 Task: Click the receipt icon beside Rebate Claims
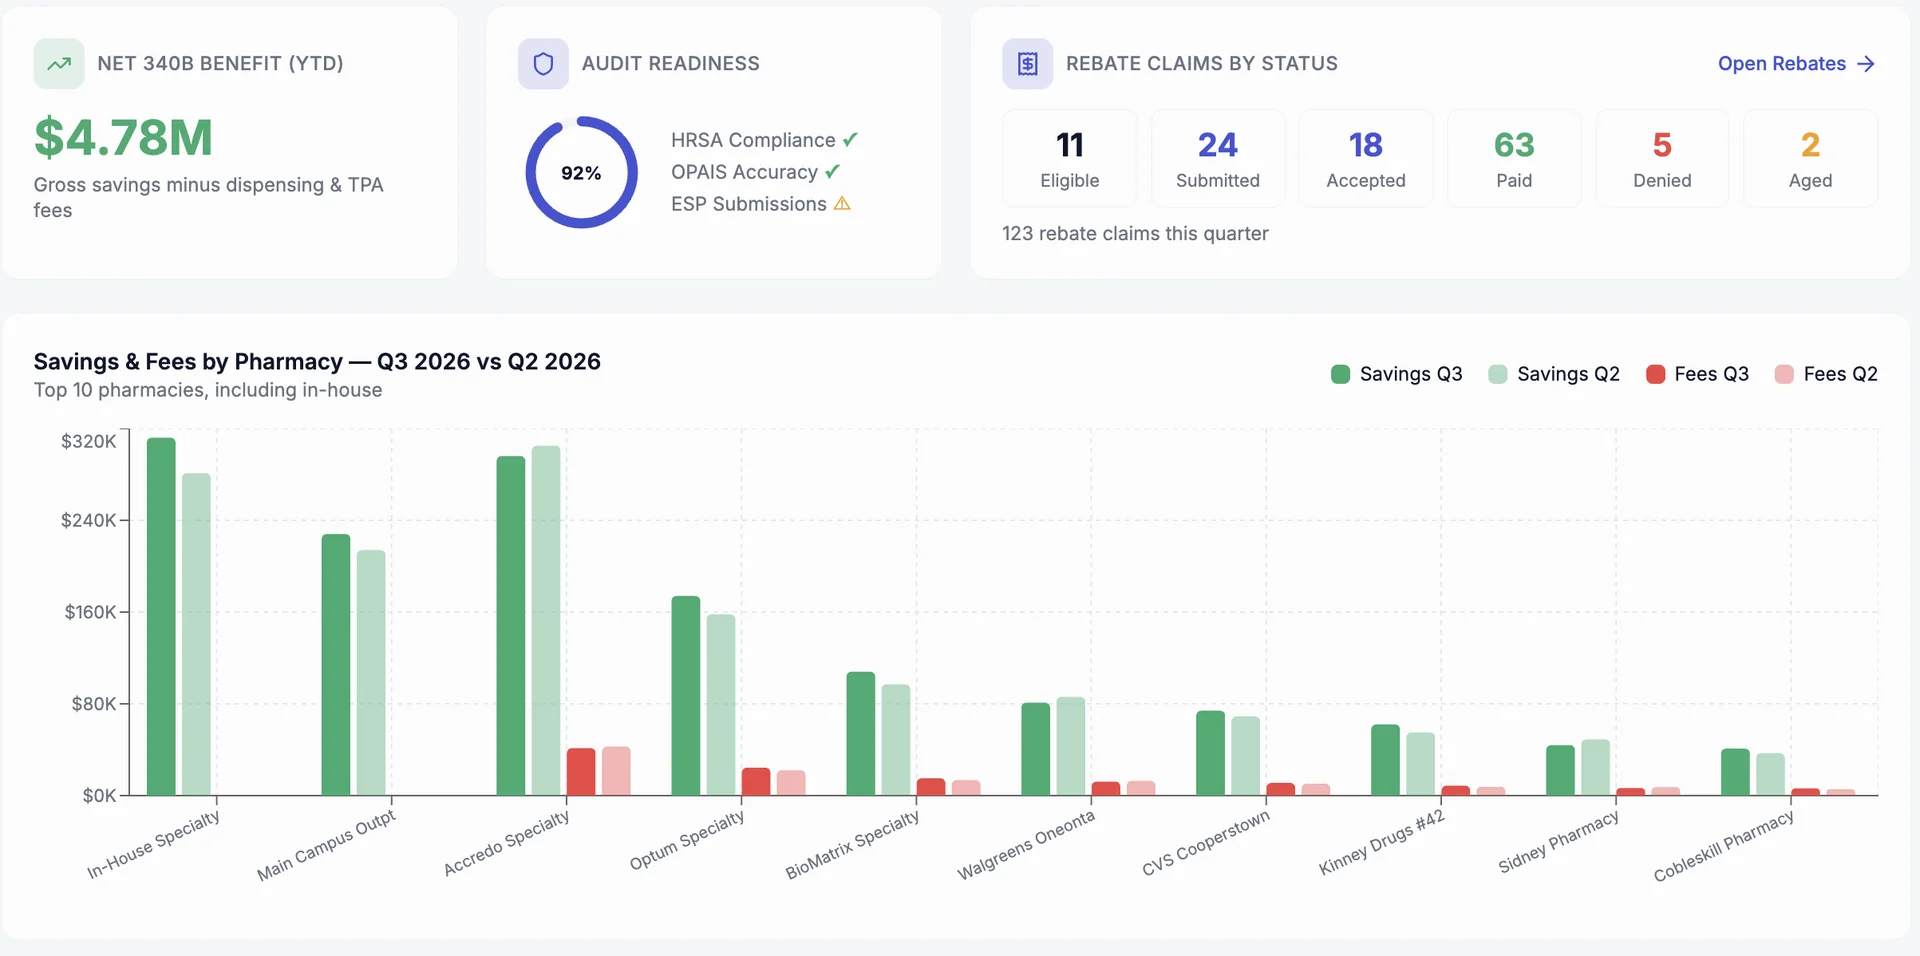point(1027,64)
